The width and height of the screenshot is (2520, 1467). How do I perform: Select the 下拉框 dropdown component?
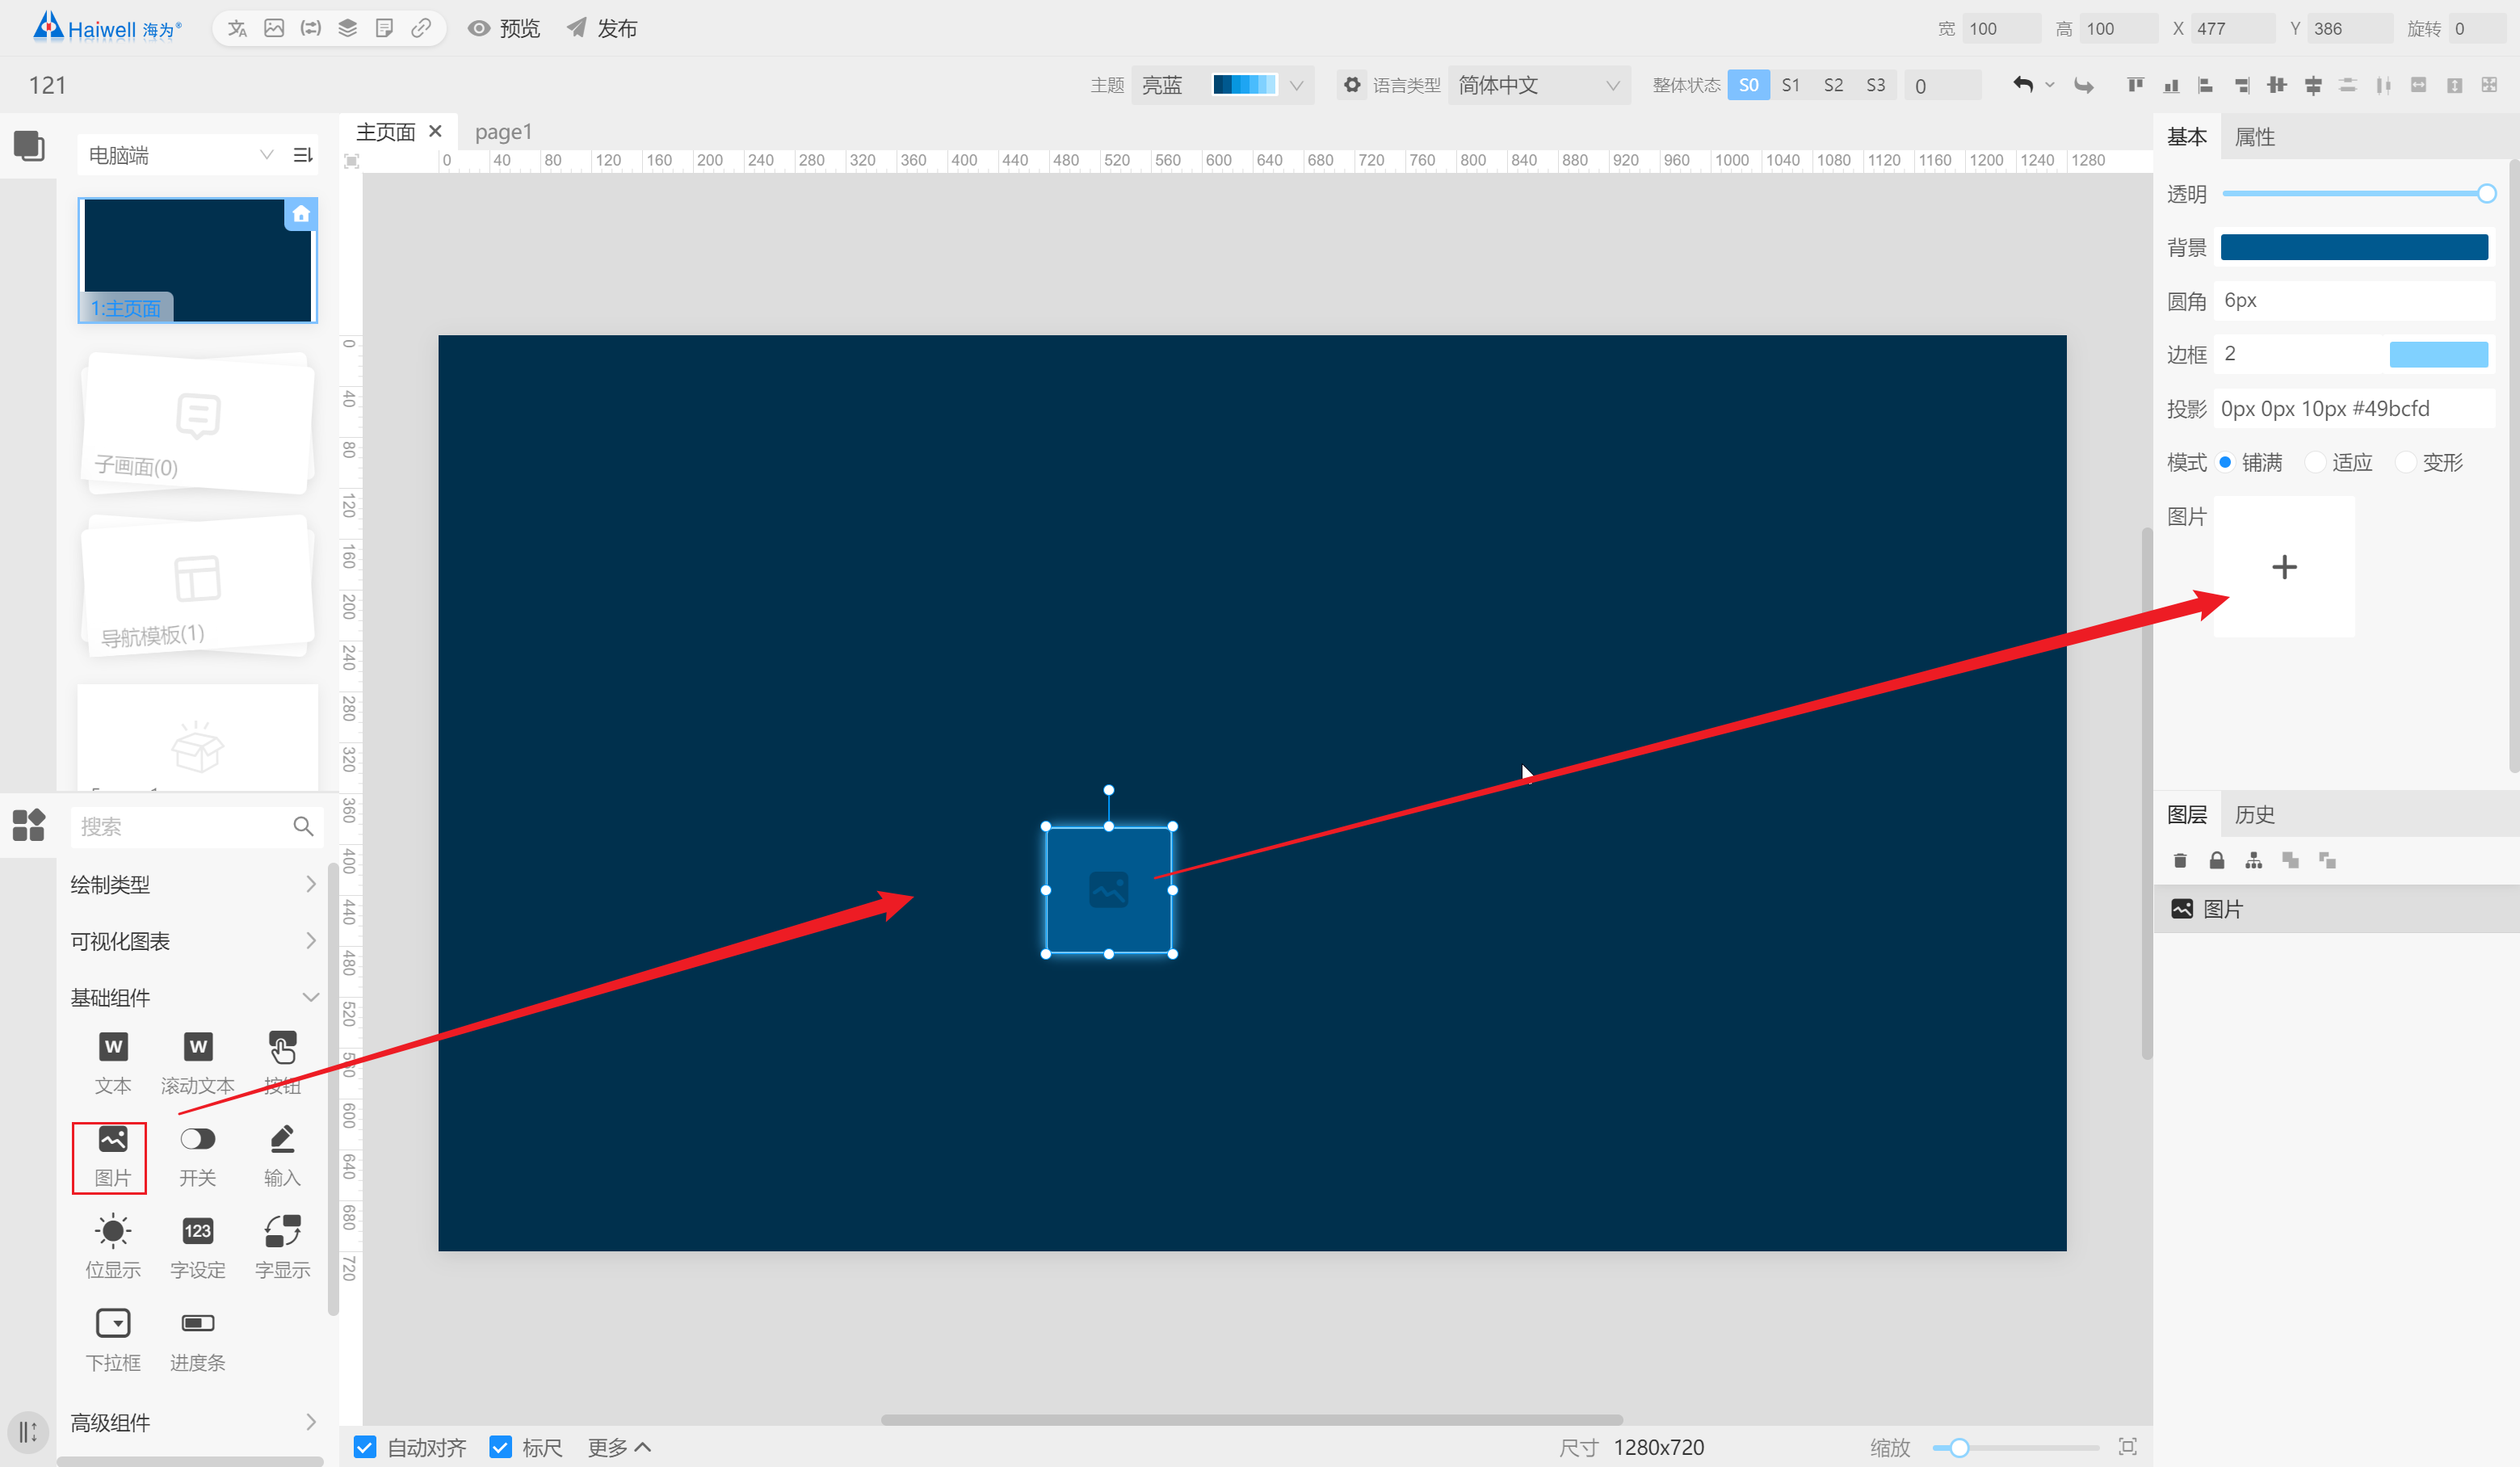click(113, 1341)
